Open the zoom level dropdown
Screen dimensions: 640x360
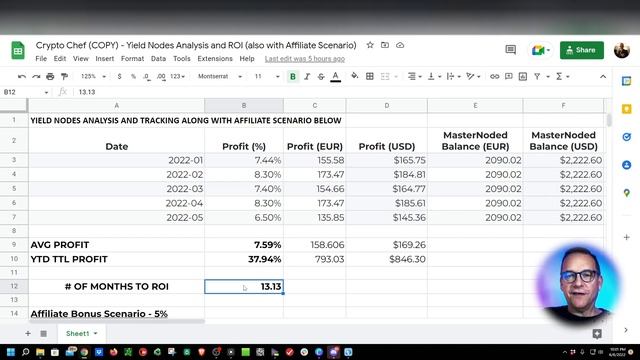(x=93, y=76)
